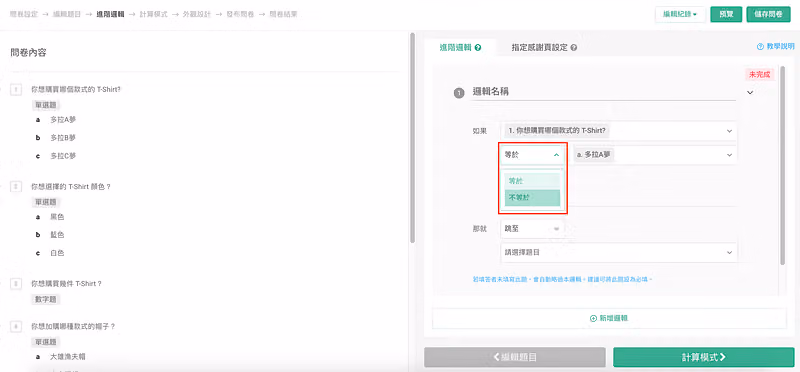Collapse the logic card with chevron
800x372 pixels.
click(750, 93)
